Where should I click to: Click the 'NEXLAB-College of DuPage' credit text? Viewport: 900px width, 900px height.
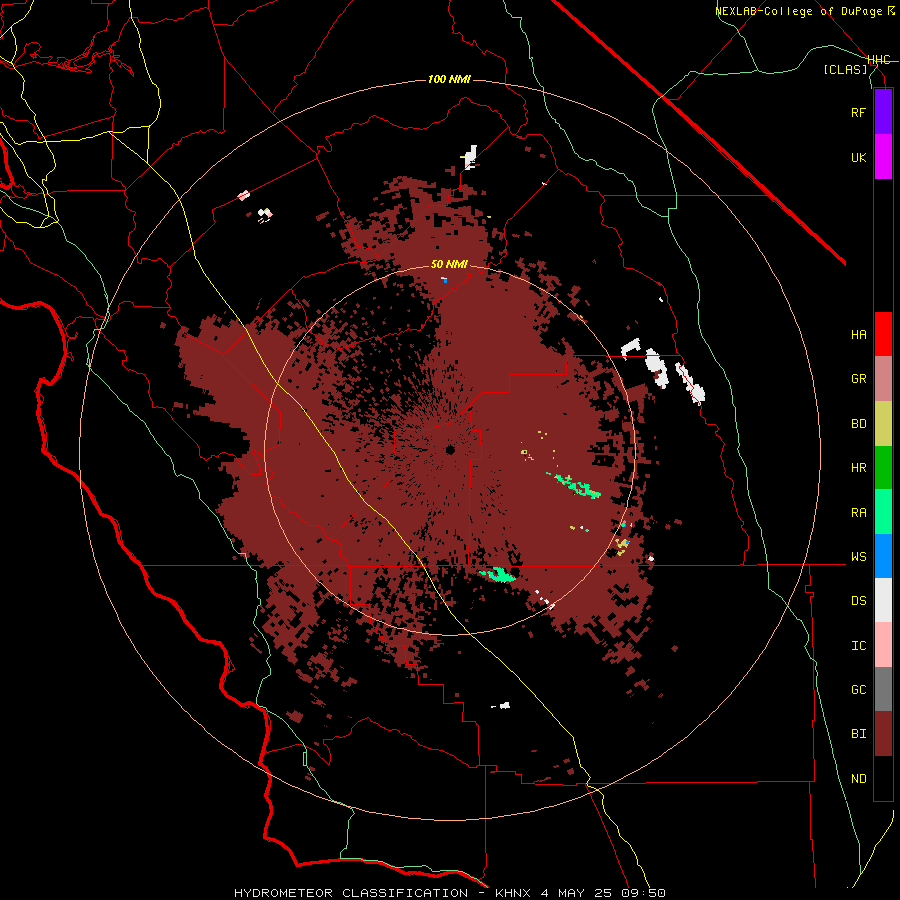[800, 11]
